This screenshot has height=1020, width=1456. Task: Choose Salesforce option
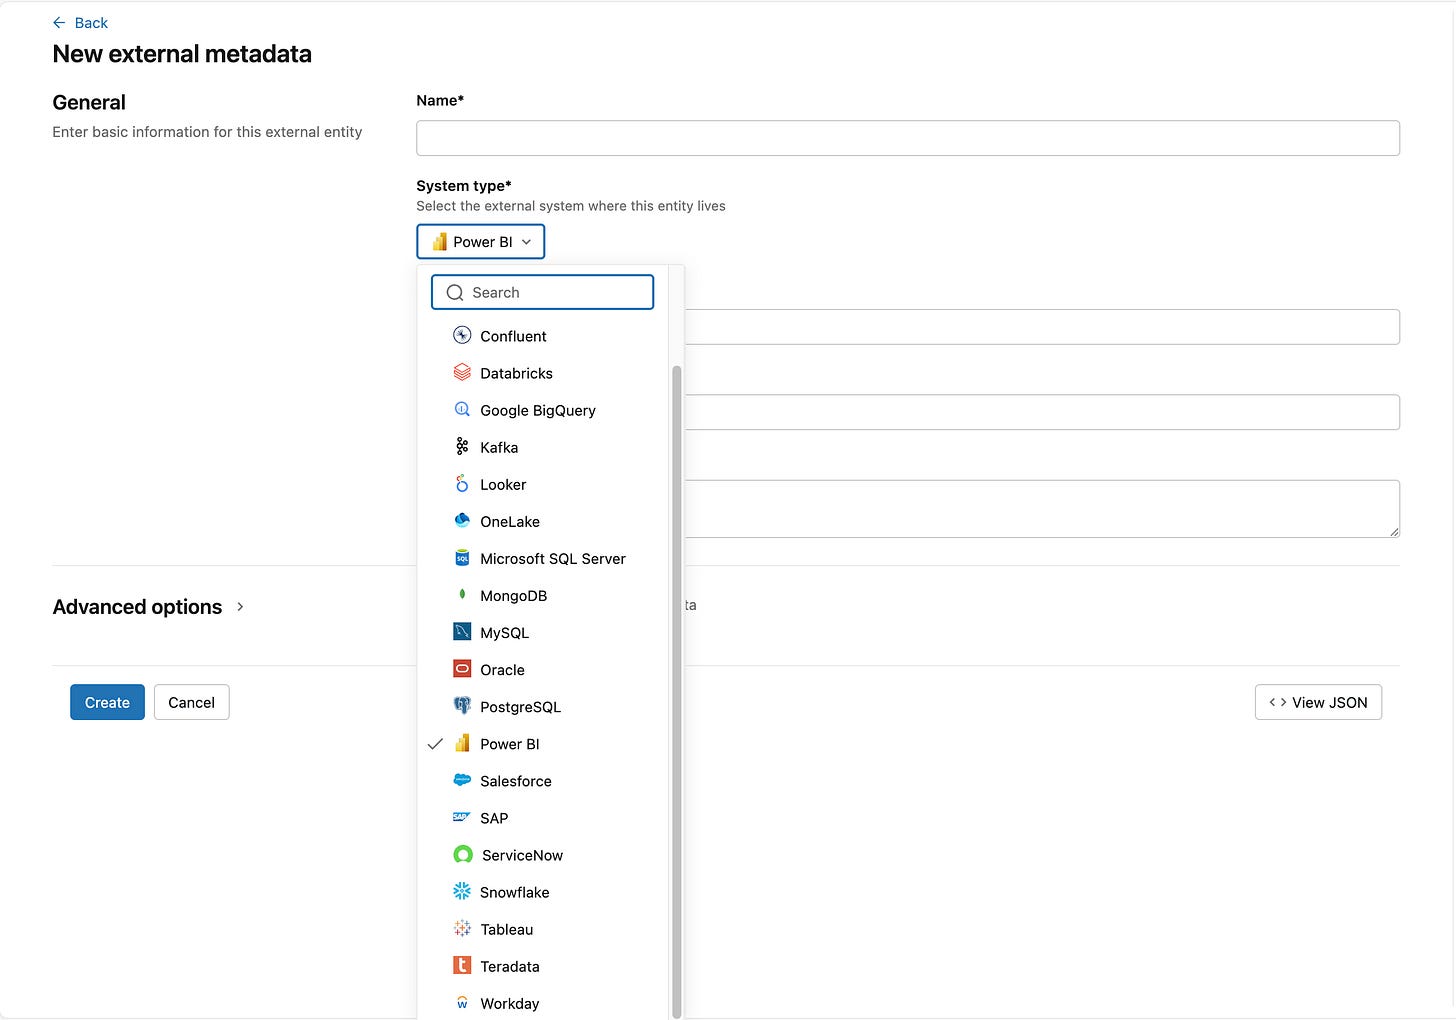[543, 780]
